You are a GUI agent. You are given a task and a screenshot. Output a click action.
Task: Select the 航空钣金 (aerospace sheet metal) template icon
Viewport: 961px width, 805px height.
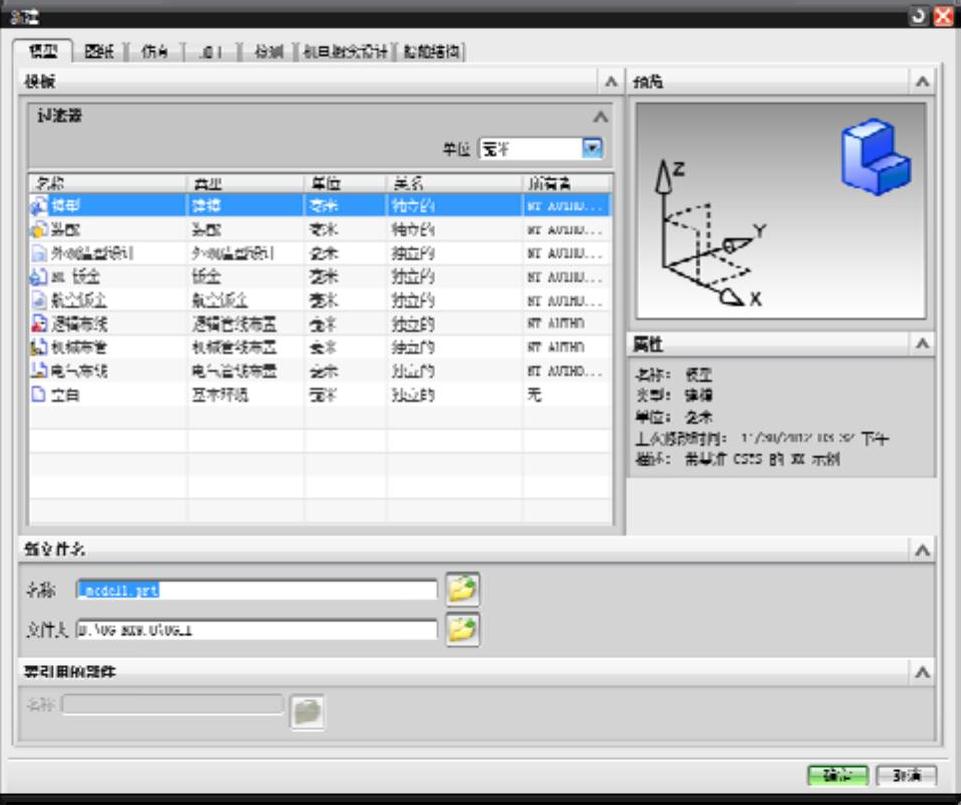tap(39, 300)
